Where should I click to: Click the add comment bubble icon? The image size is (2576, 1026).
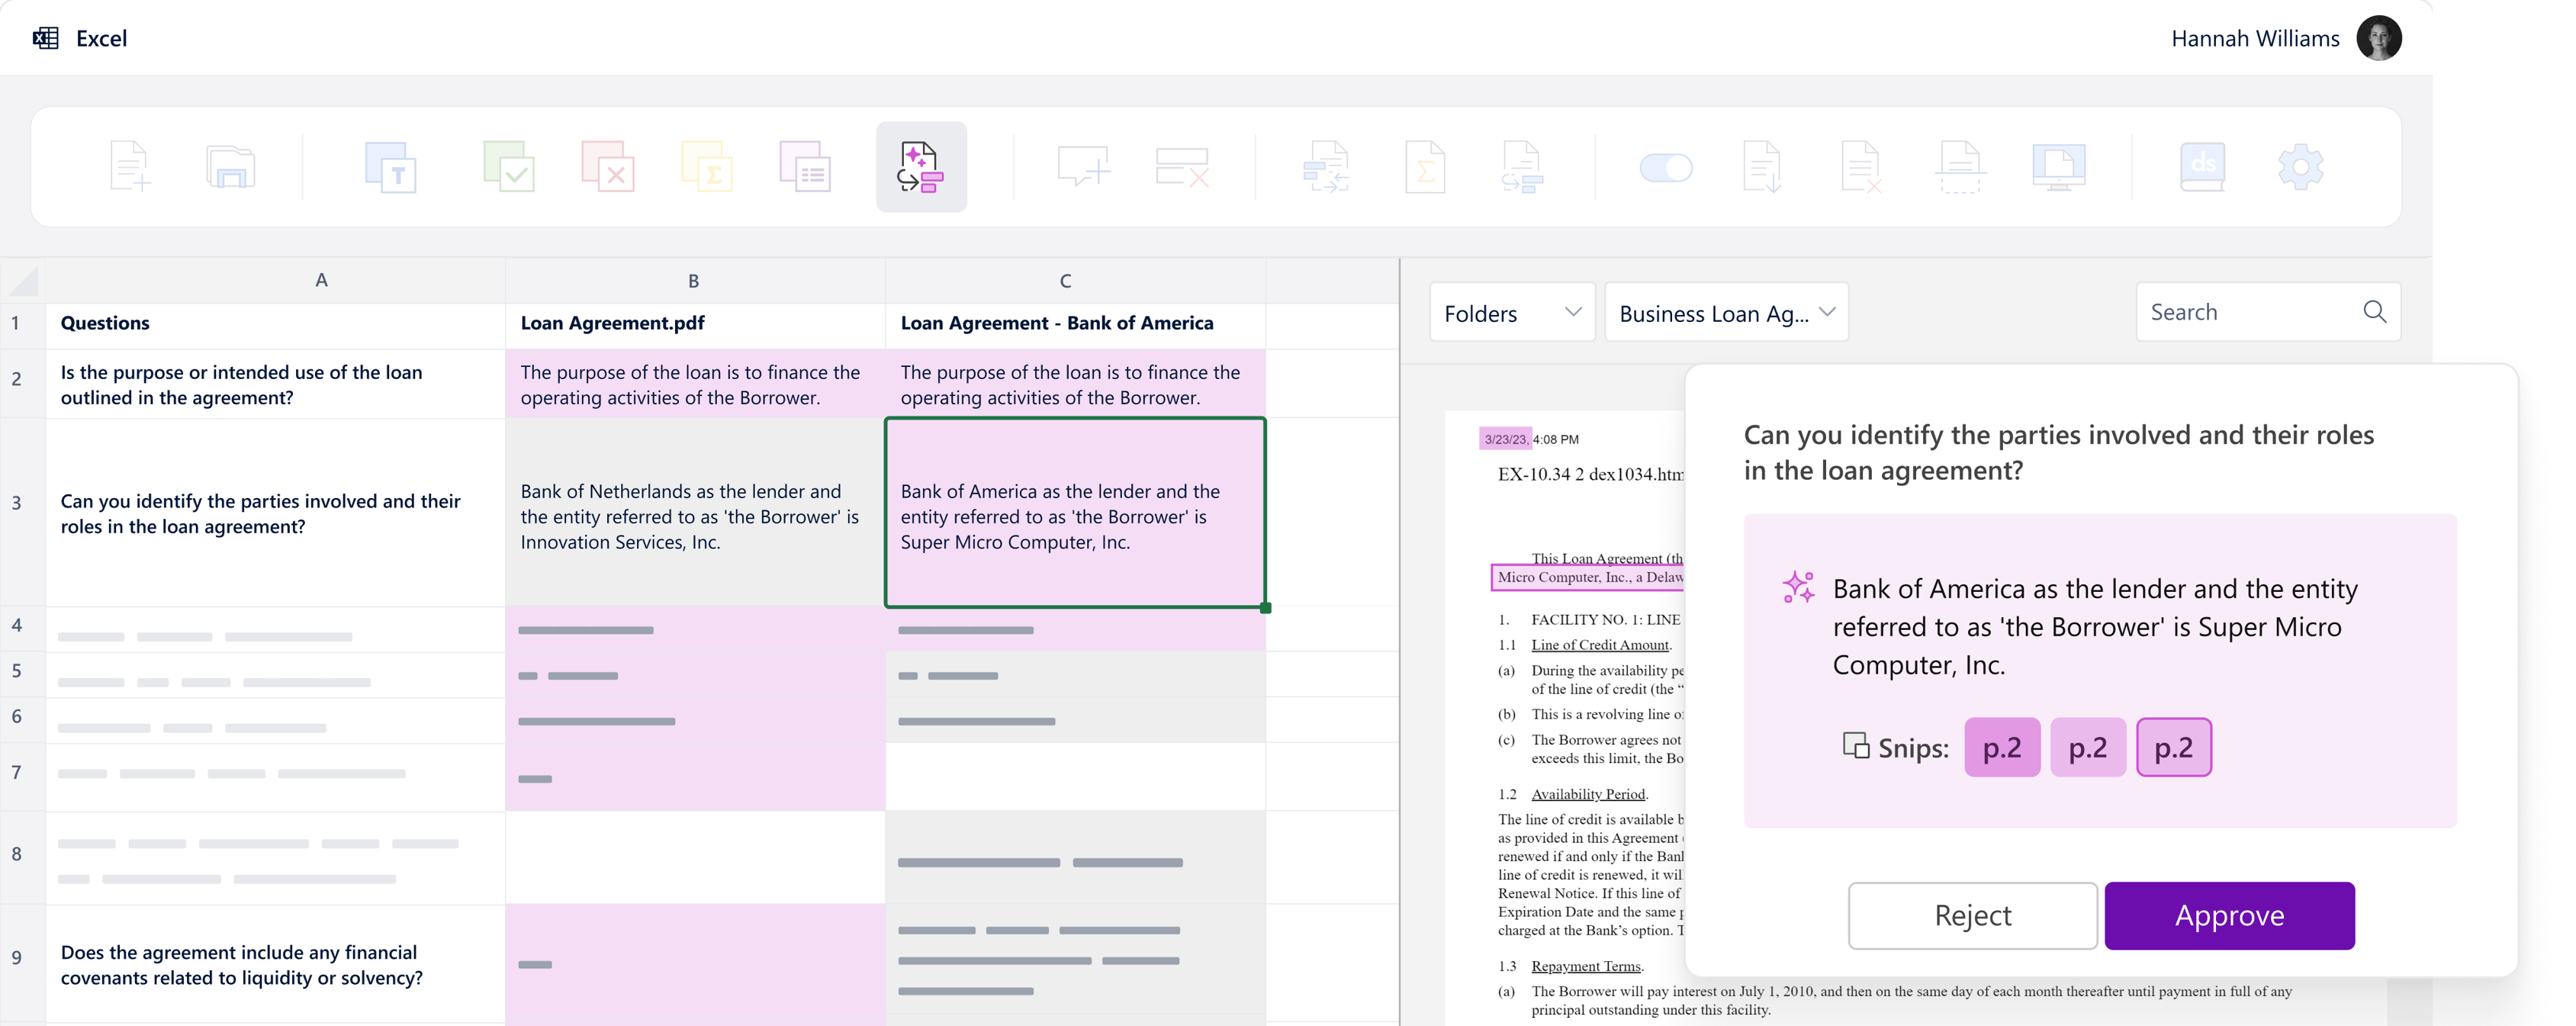point(1083,166)
